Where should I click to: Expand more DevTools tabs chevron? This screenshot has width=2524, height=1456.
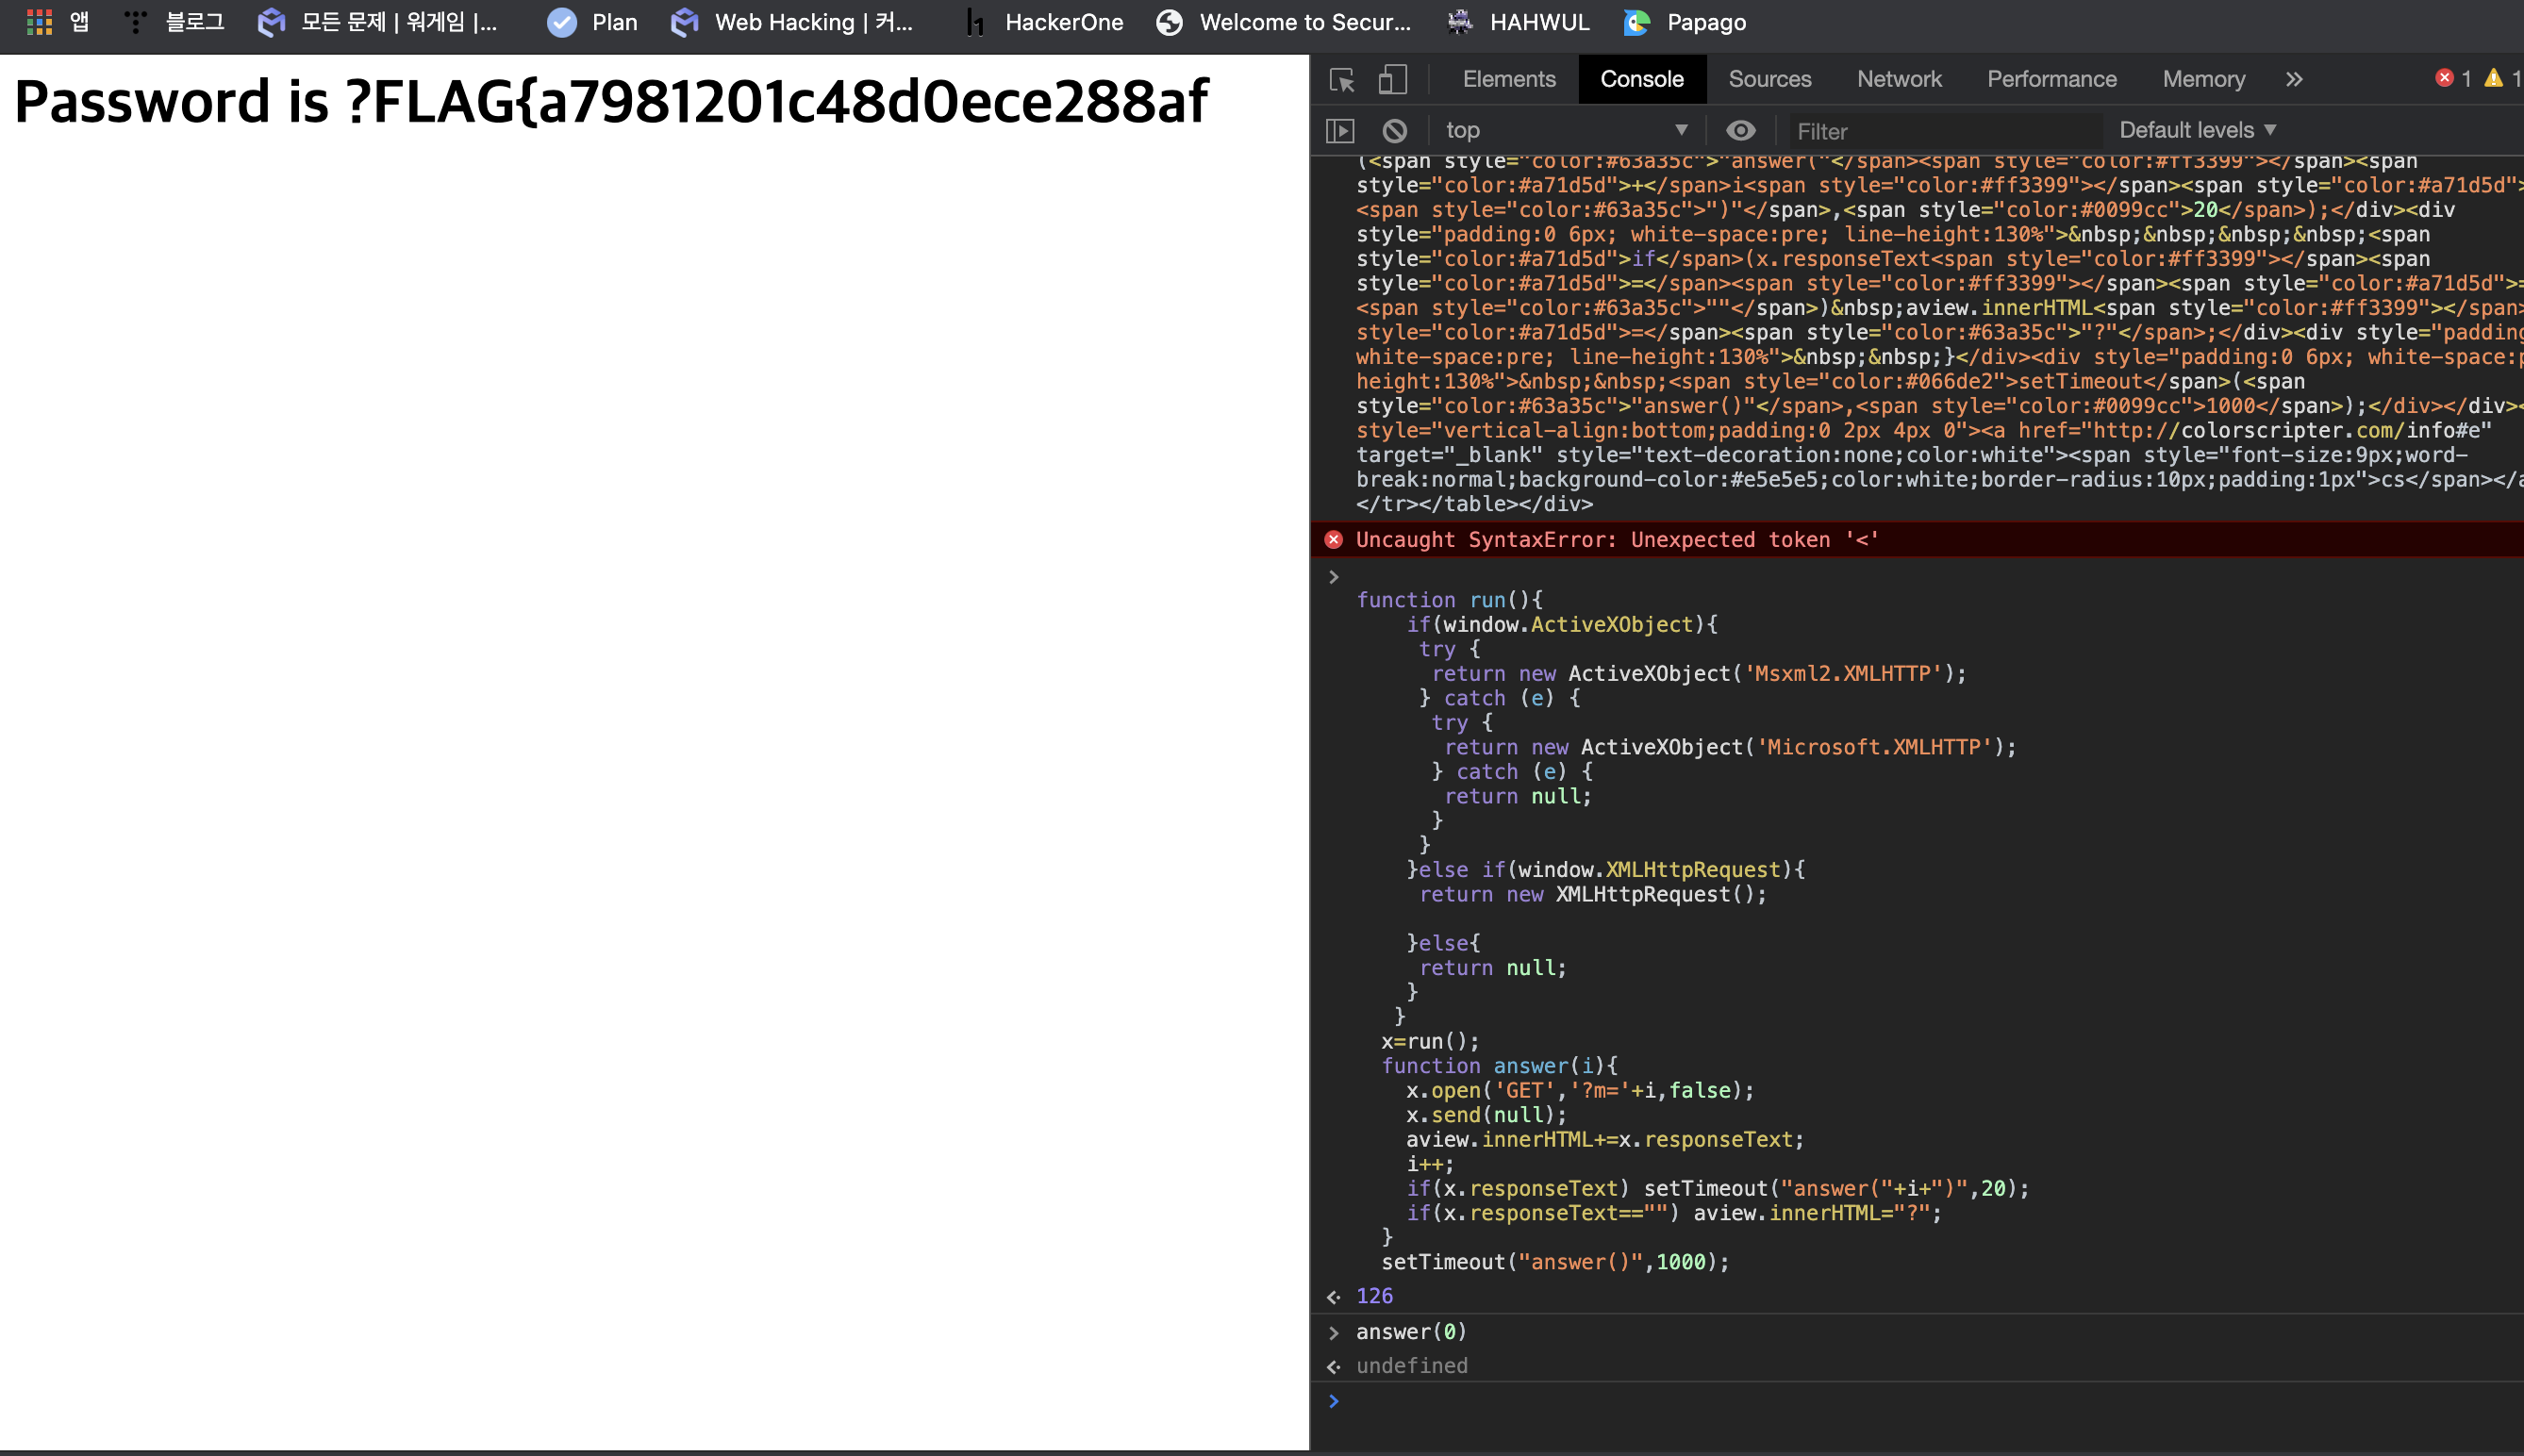(2294, 79)
